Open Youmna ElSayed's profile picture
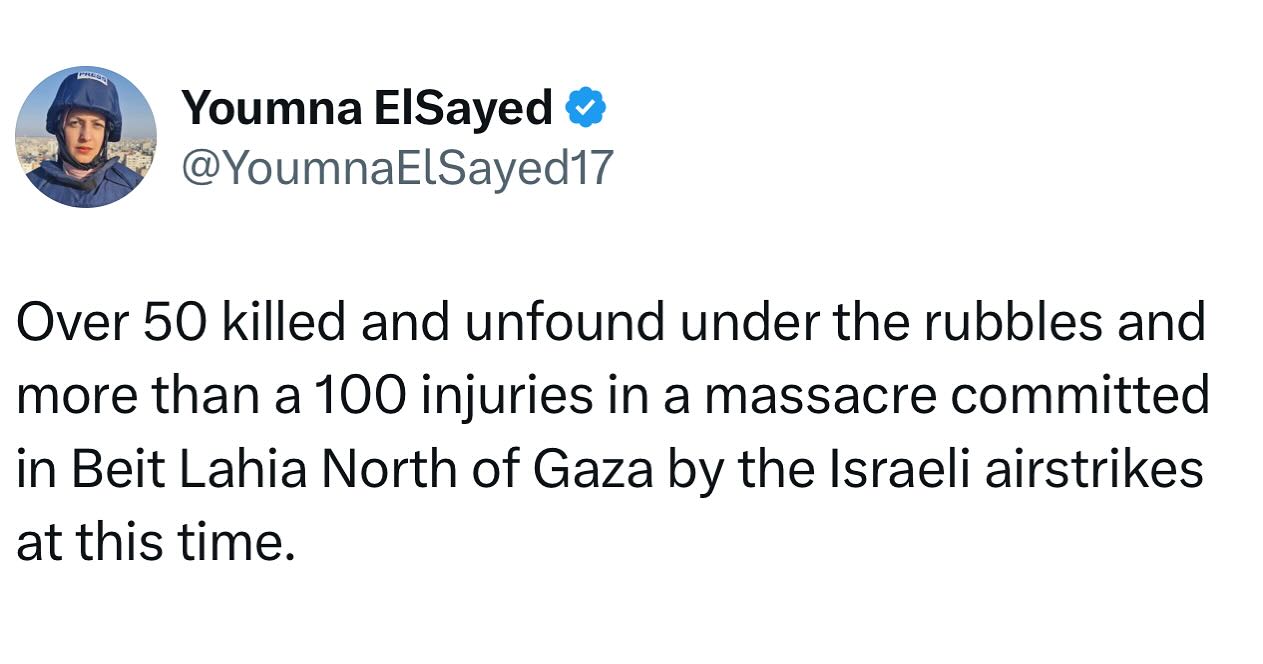 point(86,137)
